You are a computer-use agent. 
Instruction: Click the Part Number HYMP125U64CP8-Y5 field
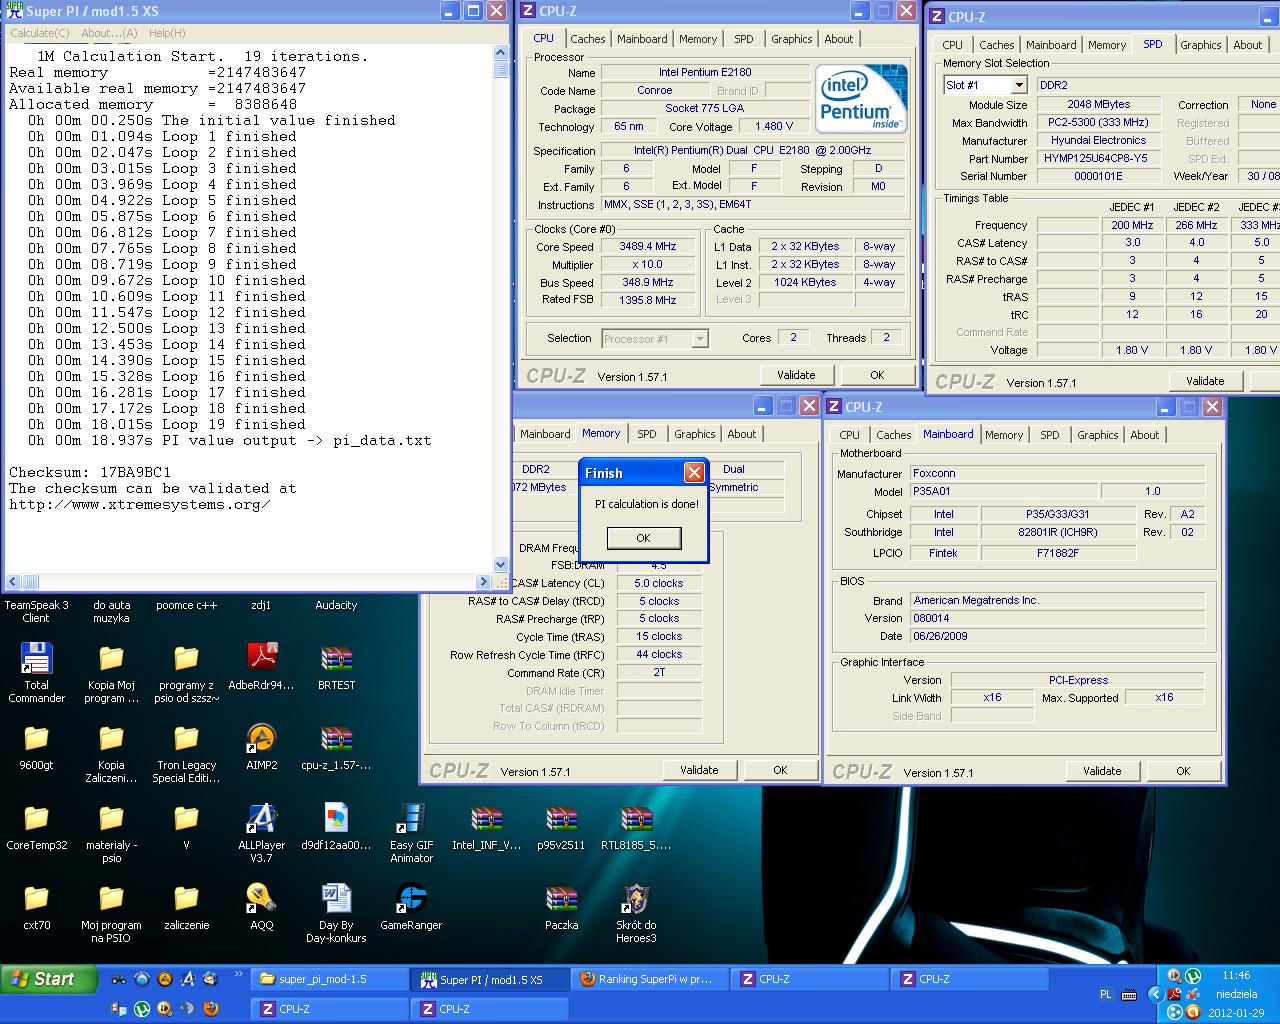1098,158
